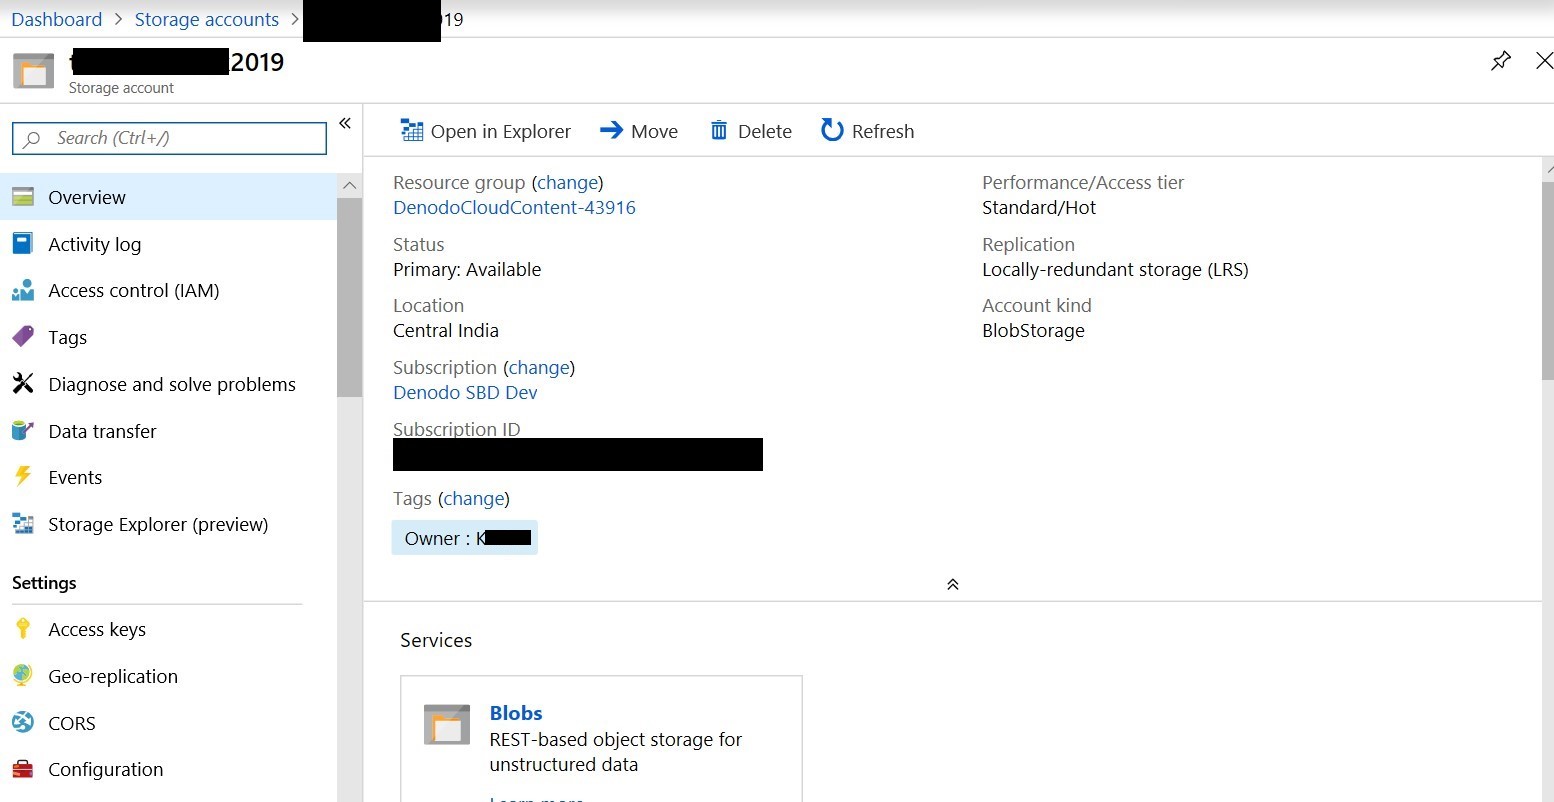Click the Configuration toolbox icon

(x=23, y=769)
